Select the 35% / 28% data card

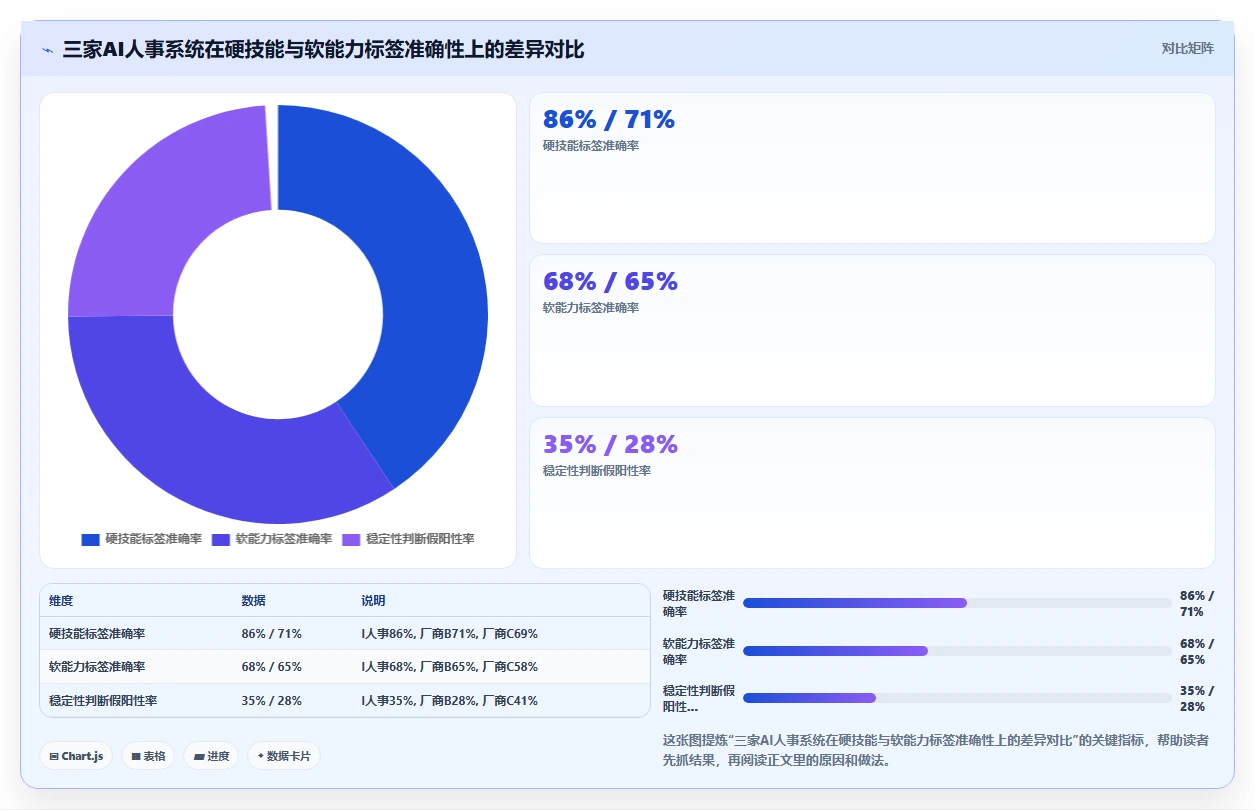pos(872,493)
